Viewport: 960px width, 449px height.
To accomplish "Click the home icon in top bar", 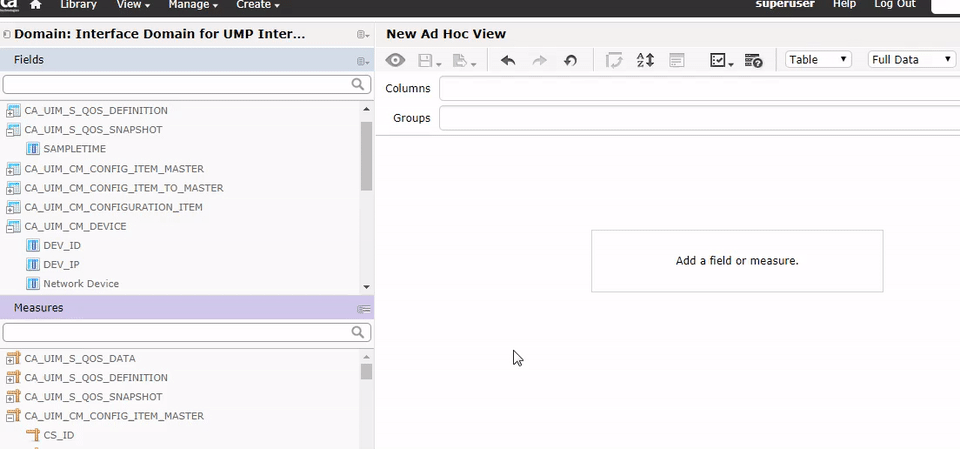I will pos(36,5).
